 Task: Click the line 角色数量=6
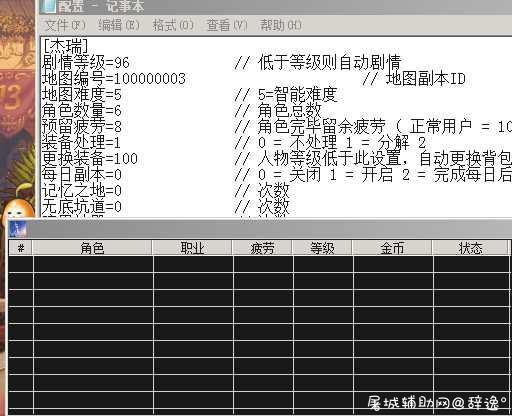pos(82,110)
